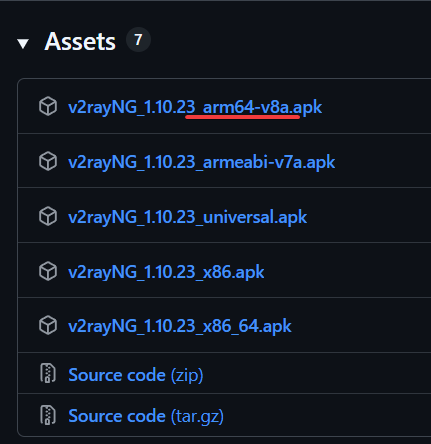
Task: Download v2rayNG_1.10.23_arm64-v8a.apk
Action: [x=195, y=107]
